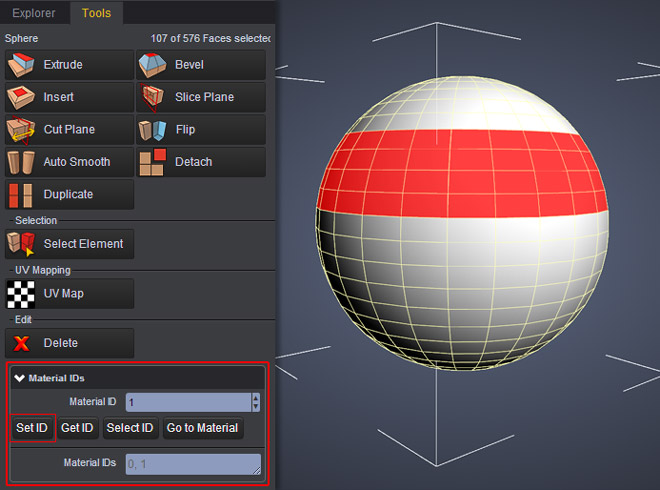Click the Cut Plane tool icon

point(21,130)
